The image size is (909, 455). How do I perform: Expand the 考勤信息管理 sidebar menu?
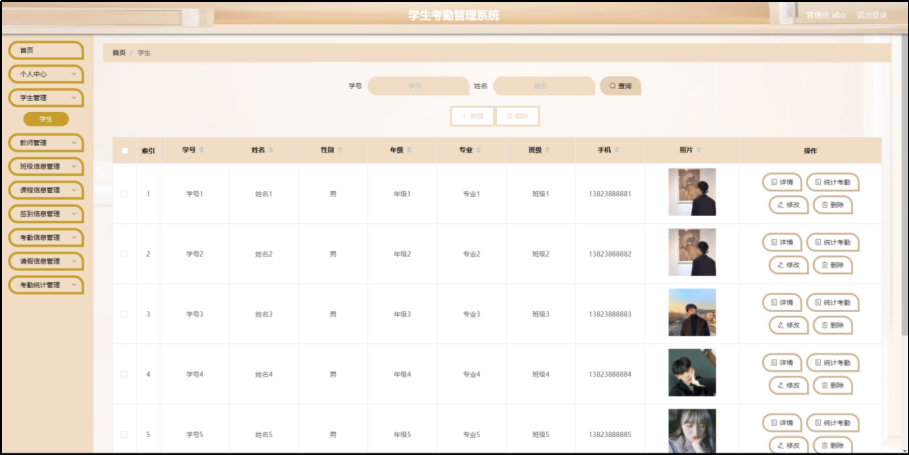(46, 238)
